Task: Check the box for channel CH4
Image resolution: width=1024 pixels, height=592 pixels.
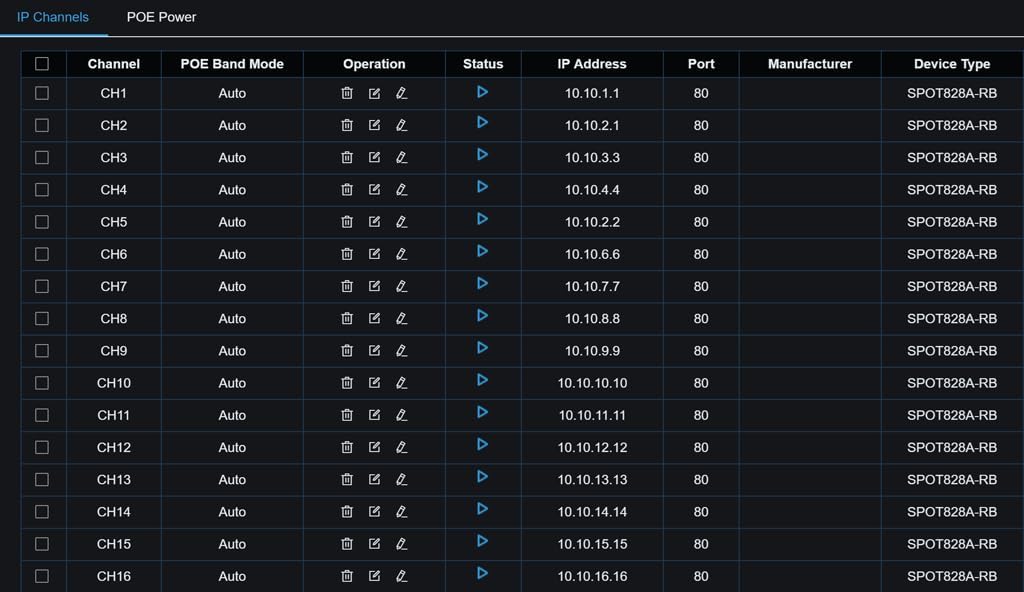Action: click(x=42, y=190)
